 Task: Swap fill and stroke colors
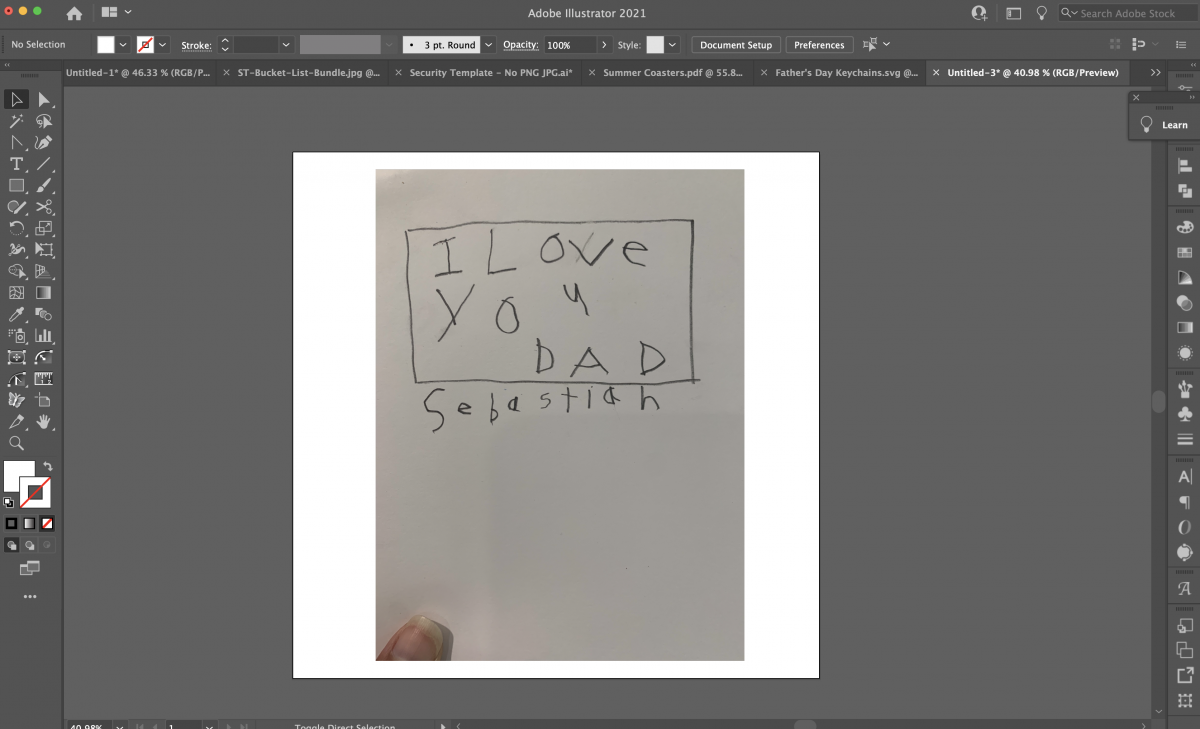(x=47, y=467)
